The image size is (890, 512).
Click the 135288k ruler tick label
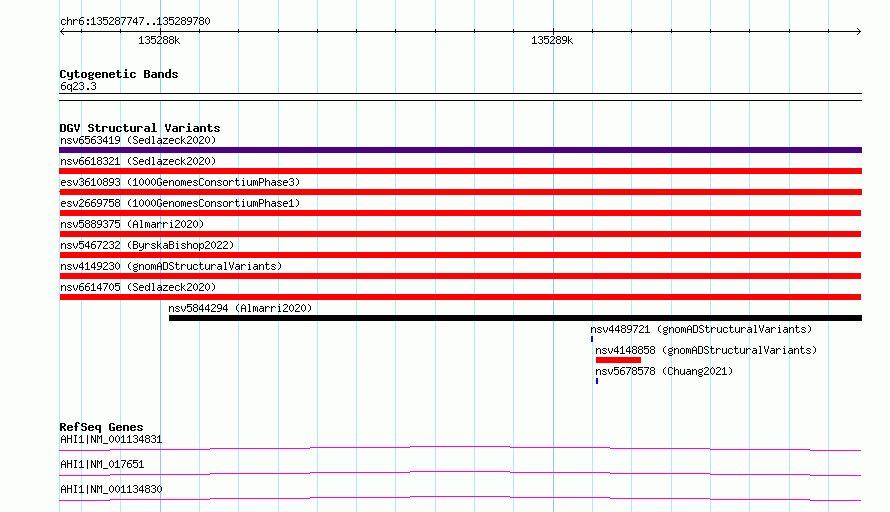(x=159, y=40)
